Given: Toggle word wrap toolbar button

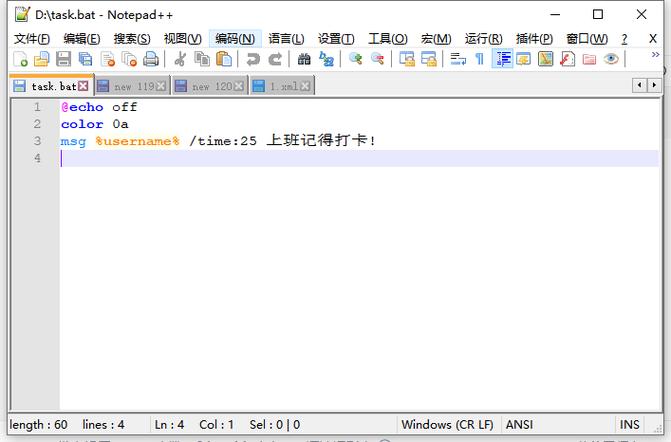Looking at the screenshot, I should click(458, 59).
